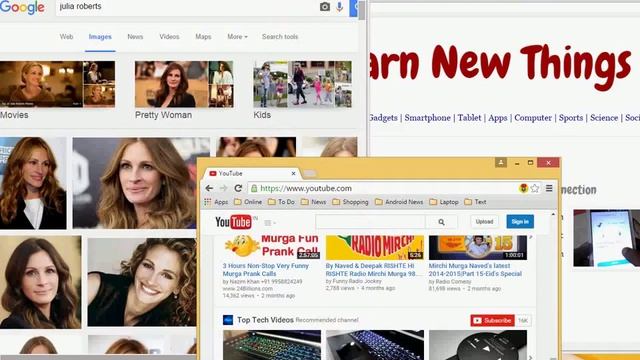The width and height of the screenshot is (640, 360).
Task: Open the Chrome hamburger menu
Action: [x=549, y=188]
